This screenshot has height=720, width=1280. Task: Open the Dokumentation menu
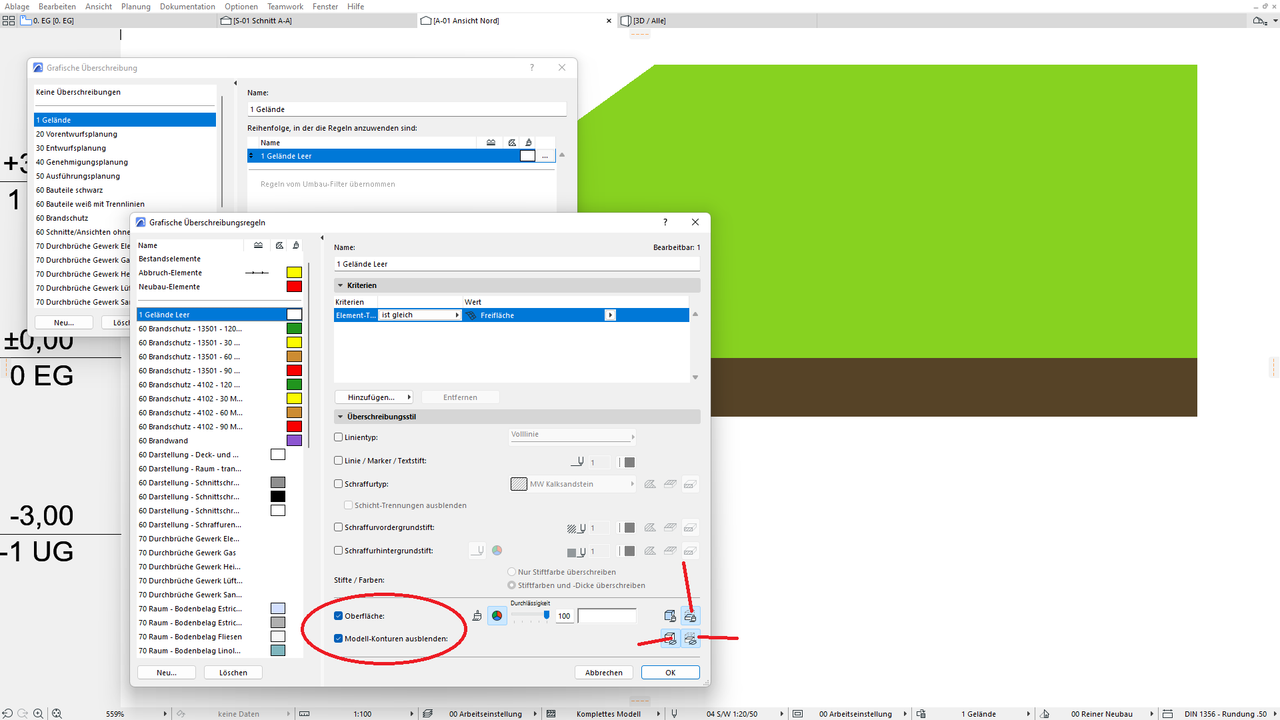click(190, 6)
